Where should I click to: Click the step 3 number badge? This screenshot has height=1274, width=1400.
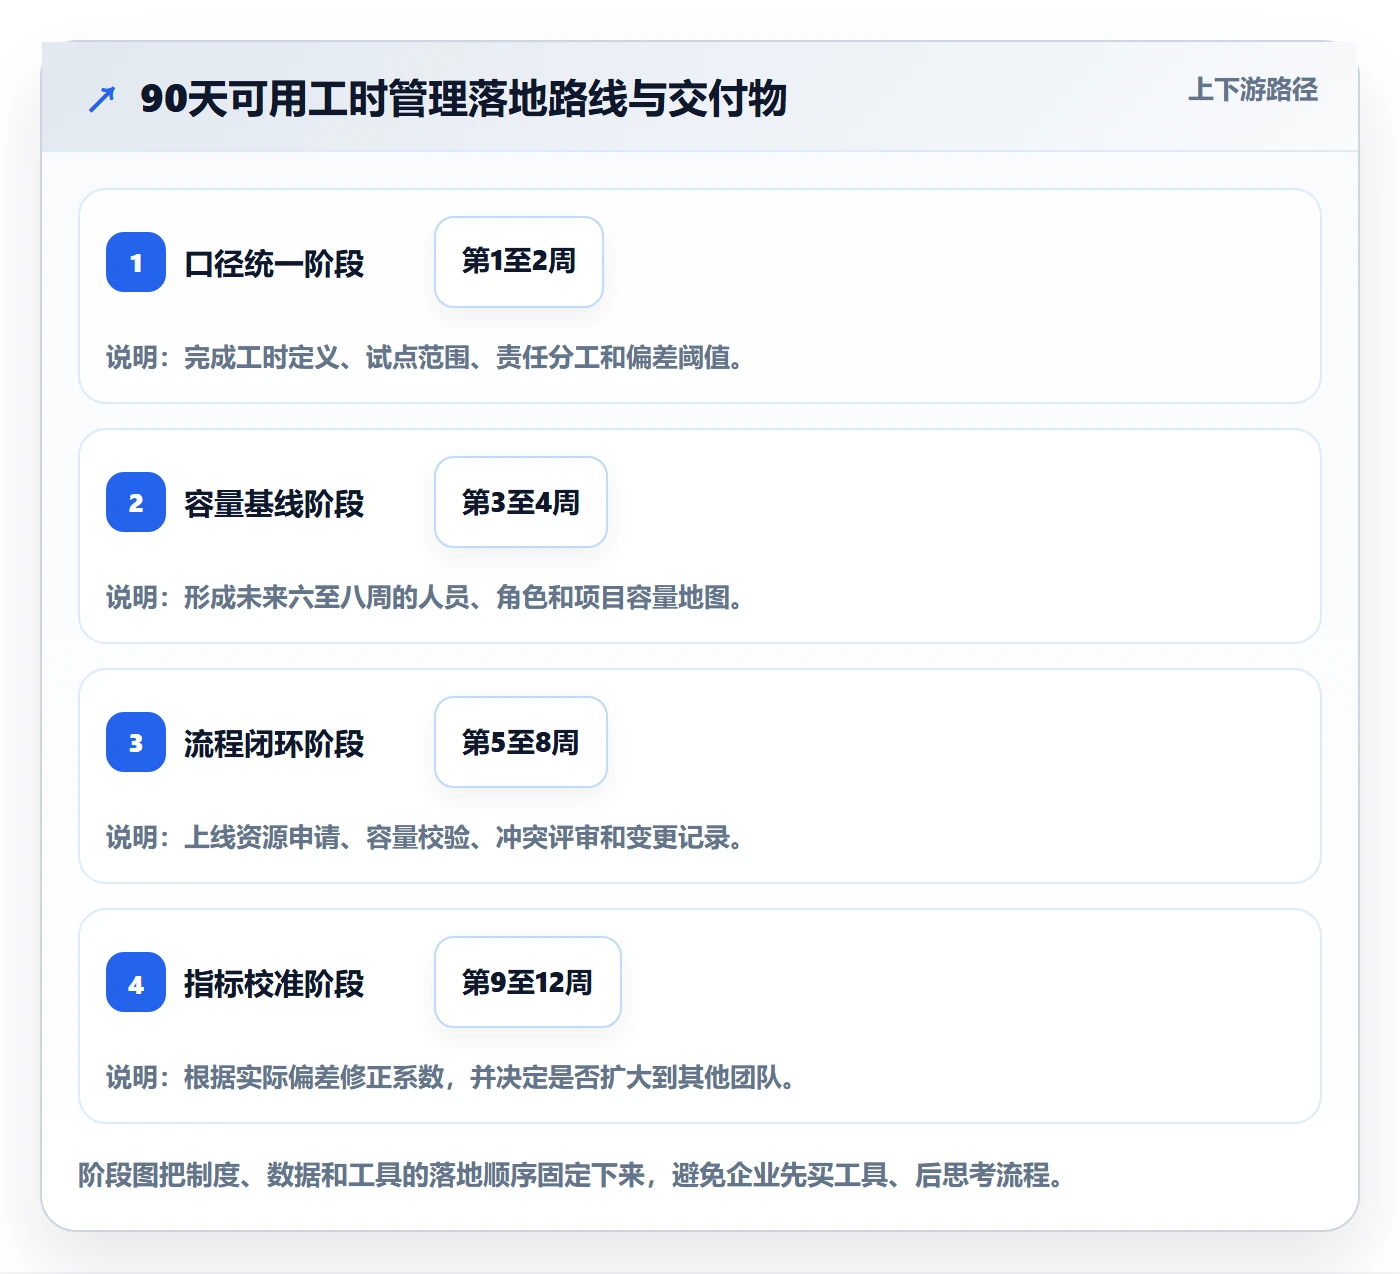(x=136, y=742)
